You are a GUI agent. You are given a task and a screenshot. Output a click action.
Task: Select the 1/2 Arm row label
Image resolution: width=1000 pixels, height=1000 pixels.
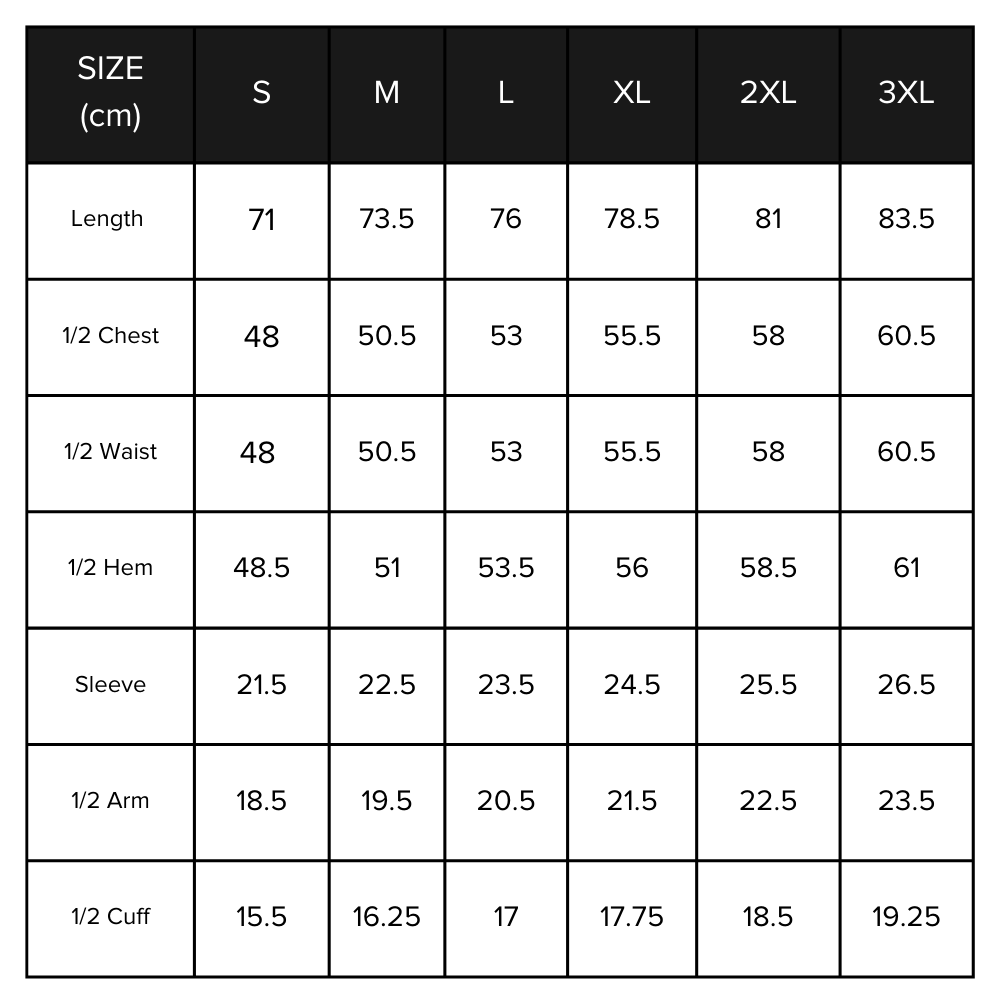click(x=110, y=801)
